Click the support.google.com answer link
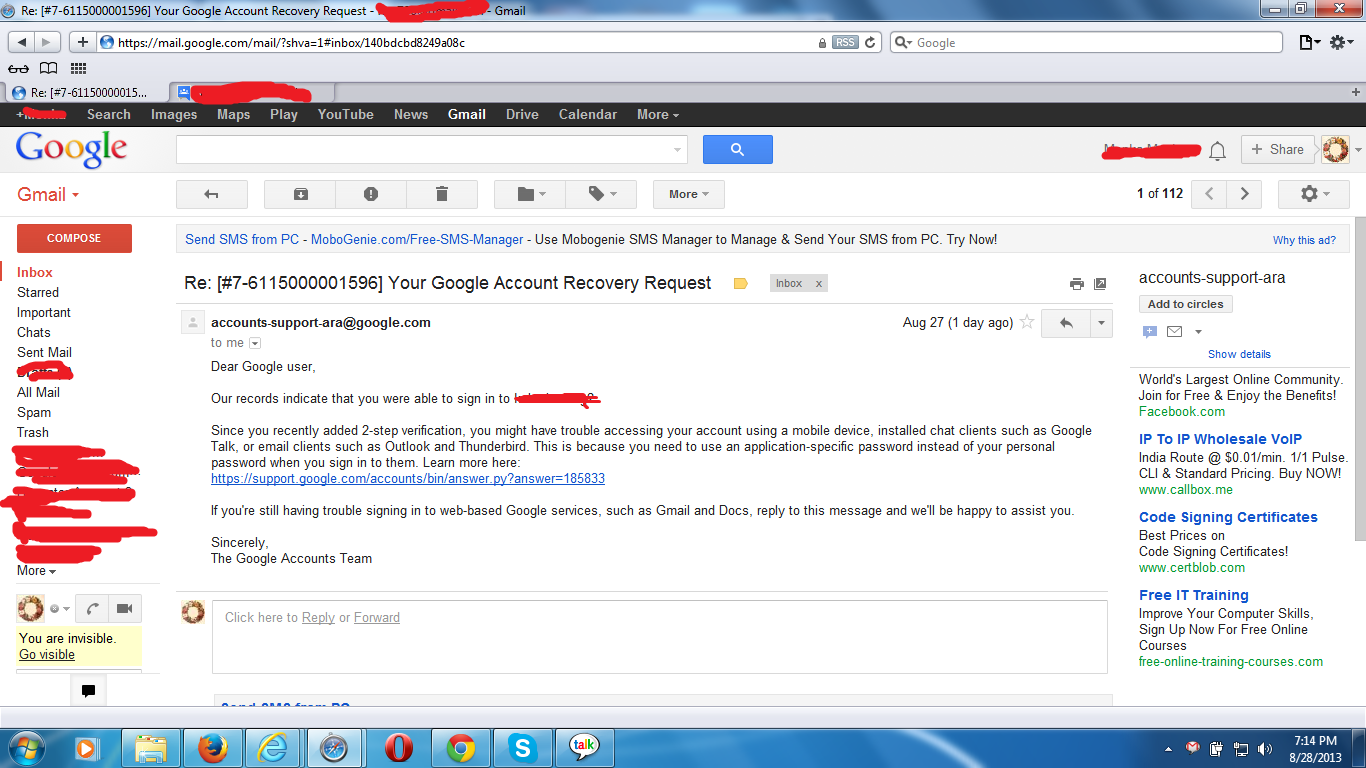Viewport: 1366px width, 768px height. [408, 479]
